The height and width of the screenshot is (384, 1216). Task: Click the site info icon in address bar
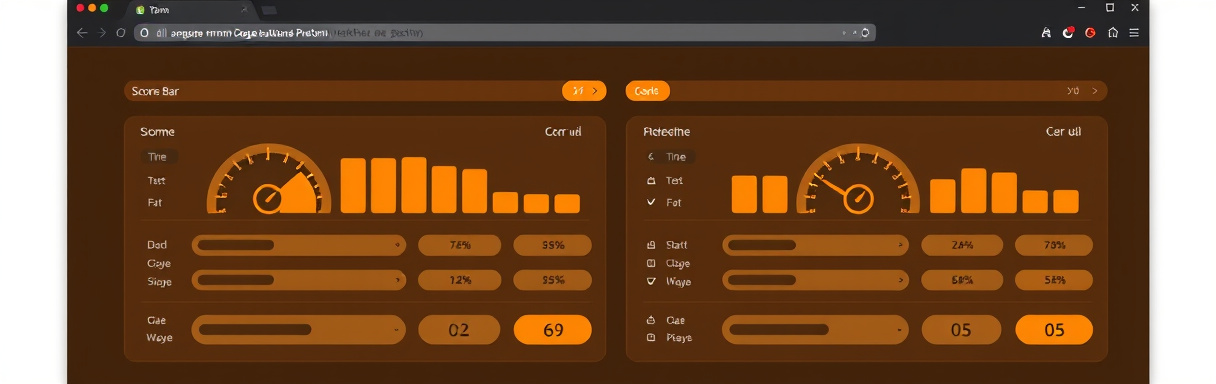coord(144,32)
